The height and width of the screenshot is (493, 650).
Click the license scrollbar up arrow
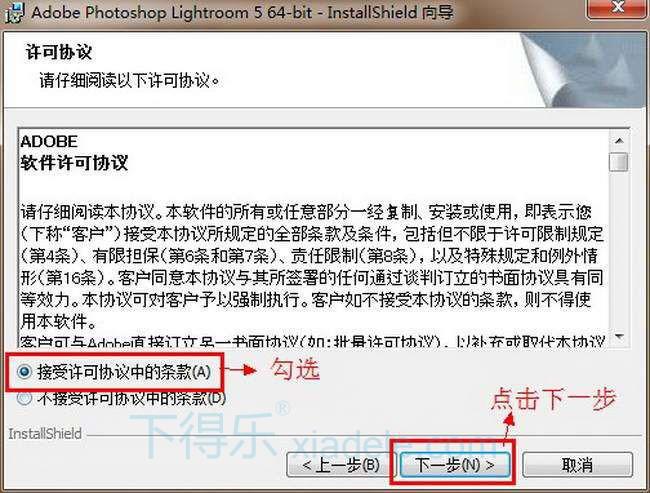point(619,141)
